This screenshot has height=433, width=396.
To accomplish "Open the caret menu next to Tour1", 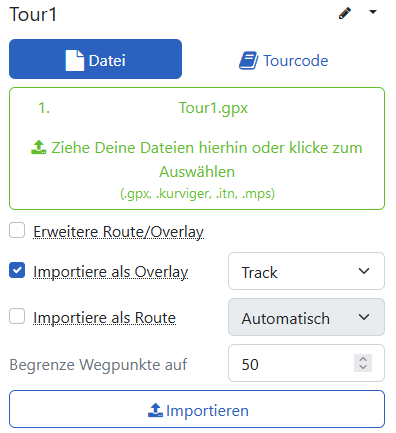I will 373,12.
